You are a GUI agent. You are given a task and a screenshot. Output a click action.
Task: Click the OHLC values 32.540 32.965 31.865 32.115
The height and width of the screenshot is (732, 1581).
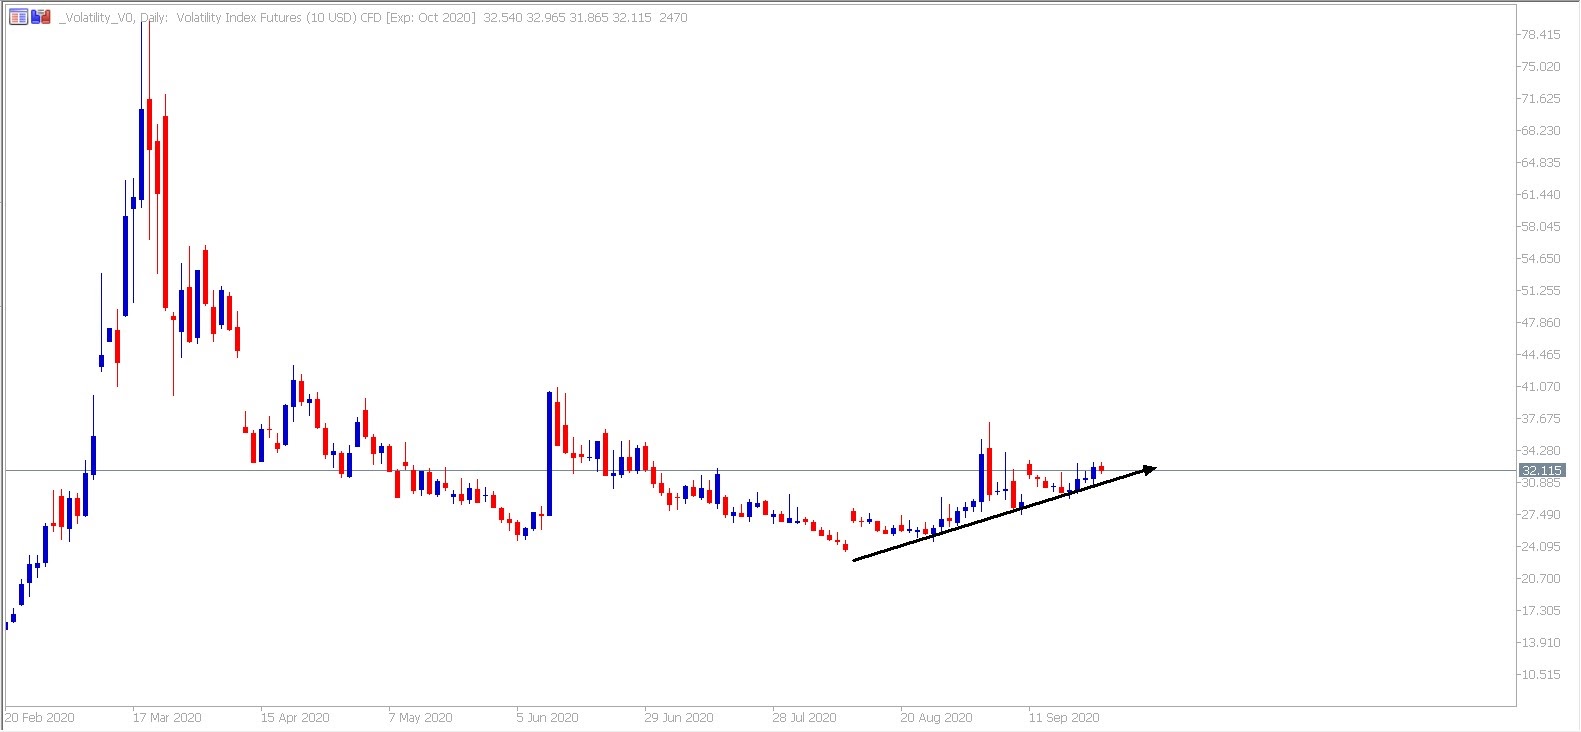pos(567,18)
